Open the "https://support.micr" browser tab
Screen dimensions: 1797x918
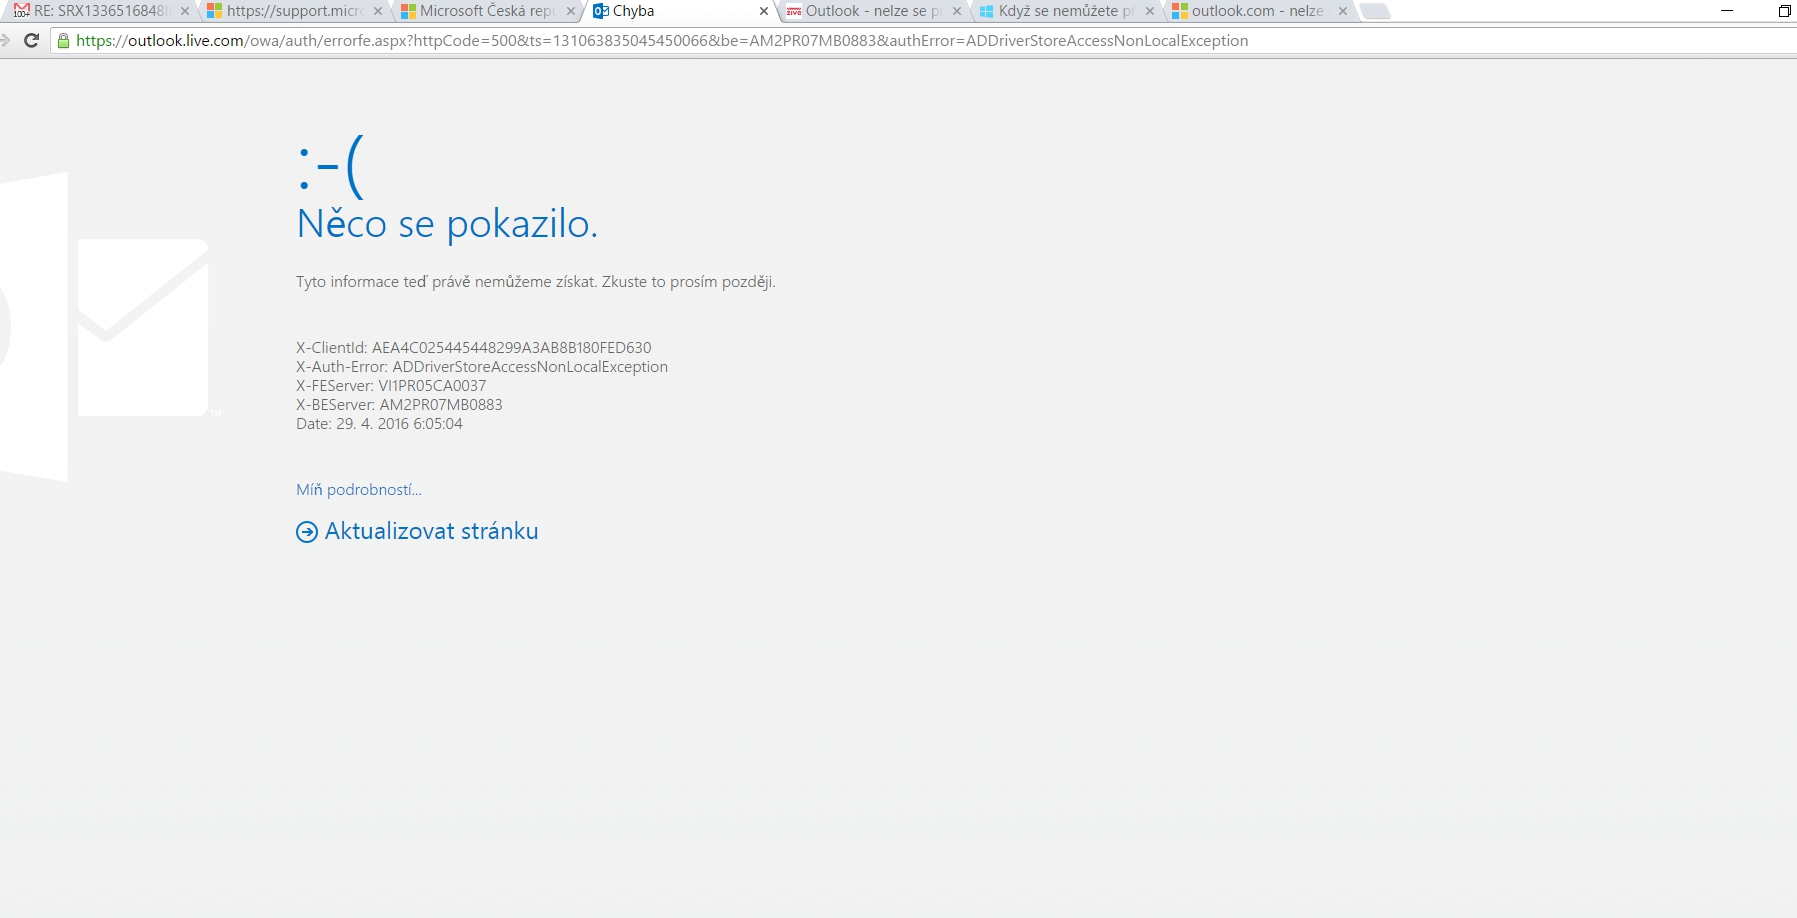(x=293, y=11)
